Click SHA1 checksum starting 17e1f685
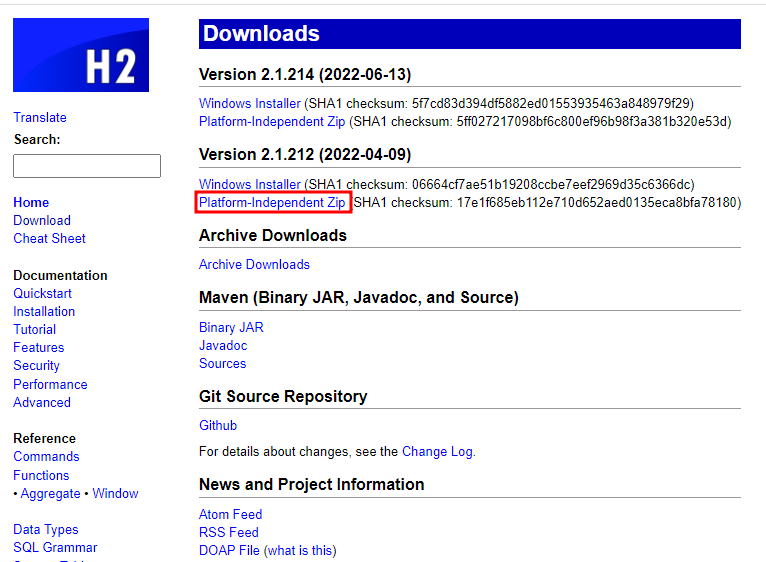The height and width of the screenshot is (562, 766). click(x=596, y=202)
